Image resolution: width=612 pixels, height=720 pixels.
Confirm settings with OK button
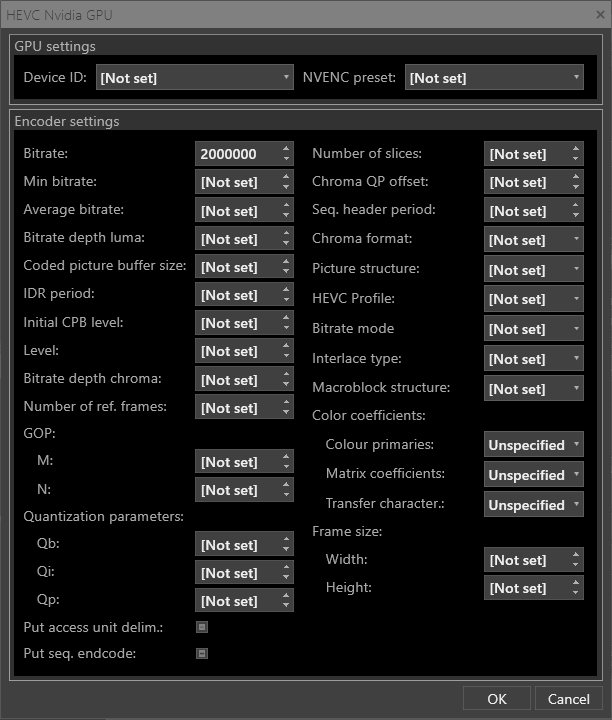point(497,698)
